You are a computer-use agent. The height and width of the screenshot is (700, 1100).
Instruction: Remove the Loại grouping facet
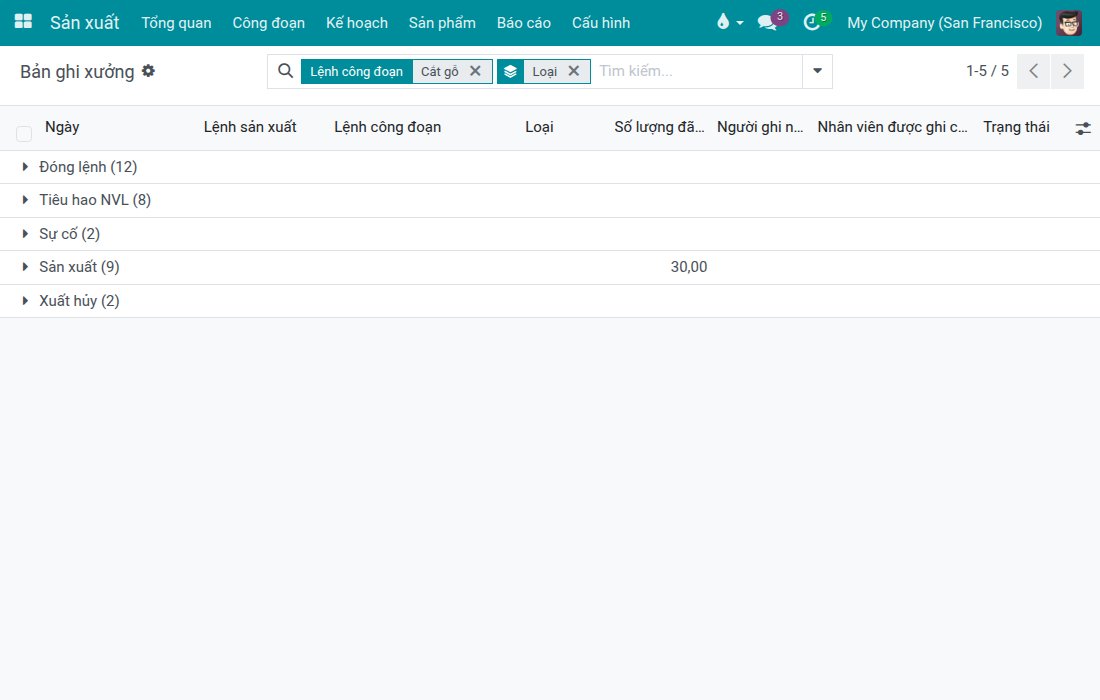click(x=573, y=71)
